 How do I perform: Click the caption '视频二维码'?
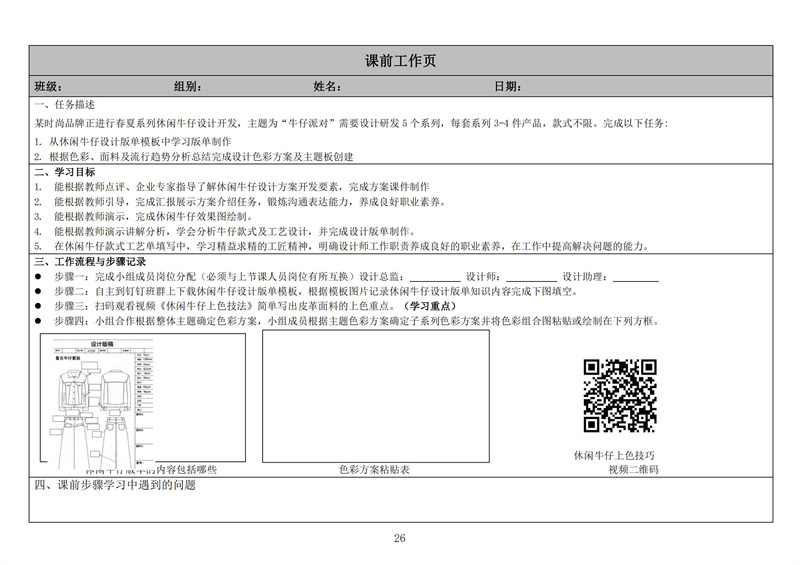(x=633, y=470)
